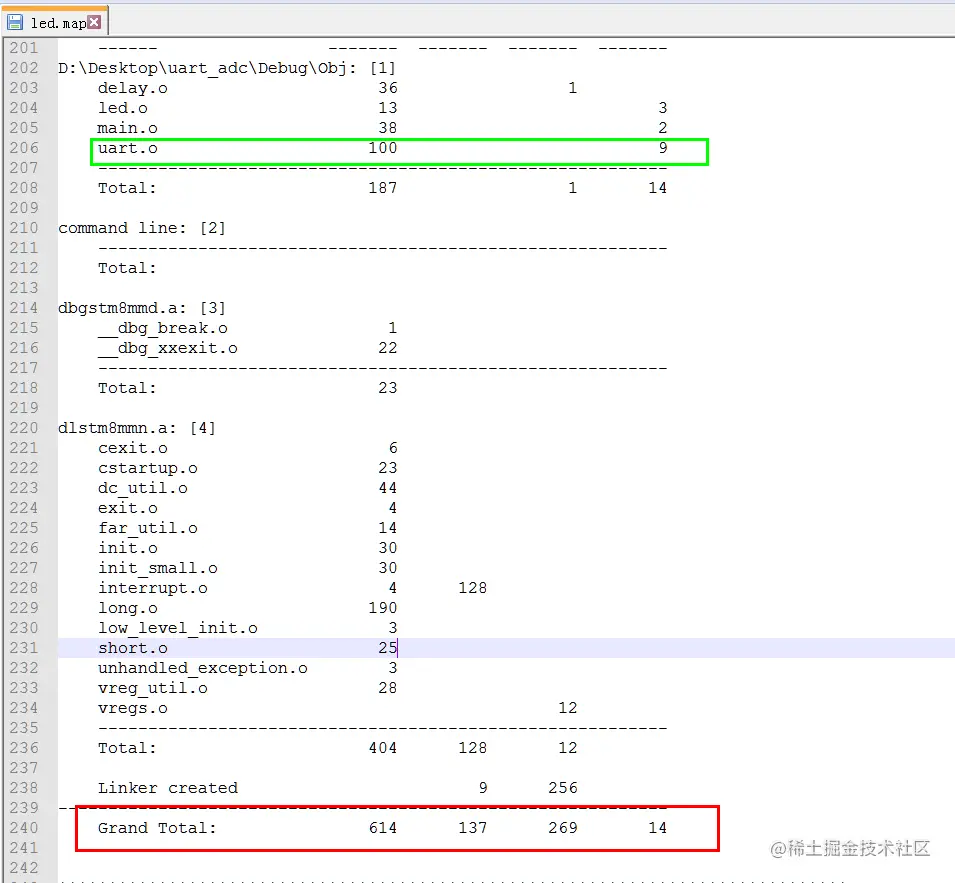Click on 'dc_util.o' entry
The image size is (955, 883).
[x=143, y=488]
